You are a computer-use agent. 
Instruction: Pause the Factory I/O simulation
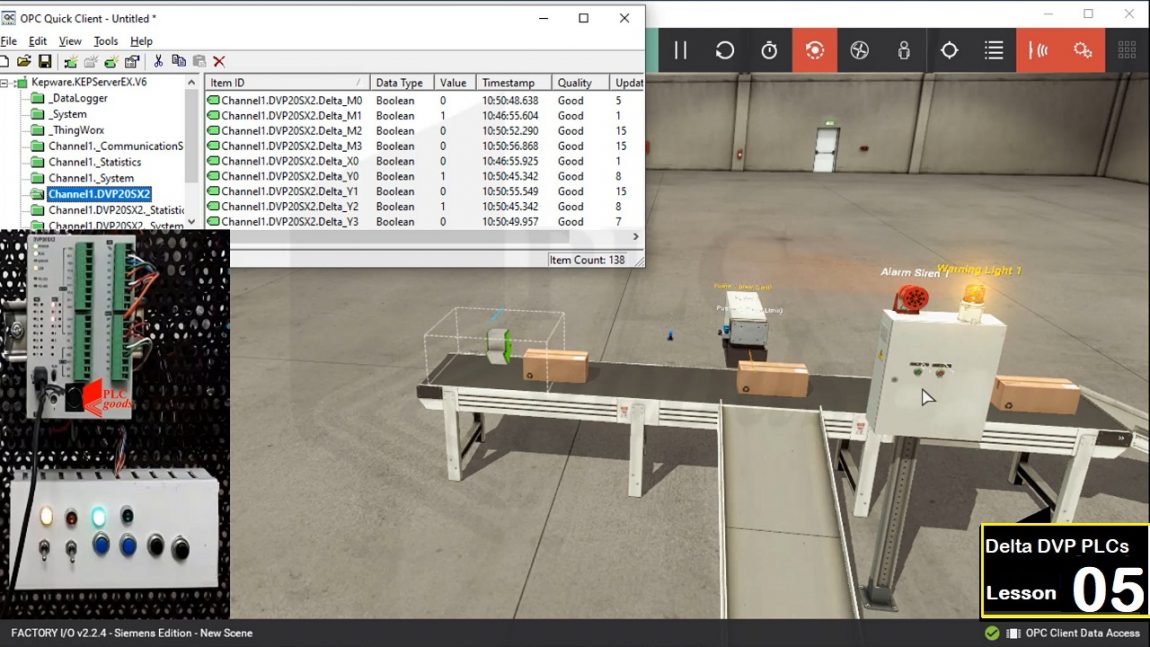pyautogui.click(x=681, y=50)
